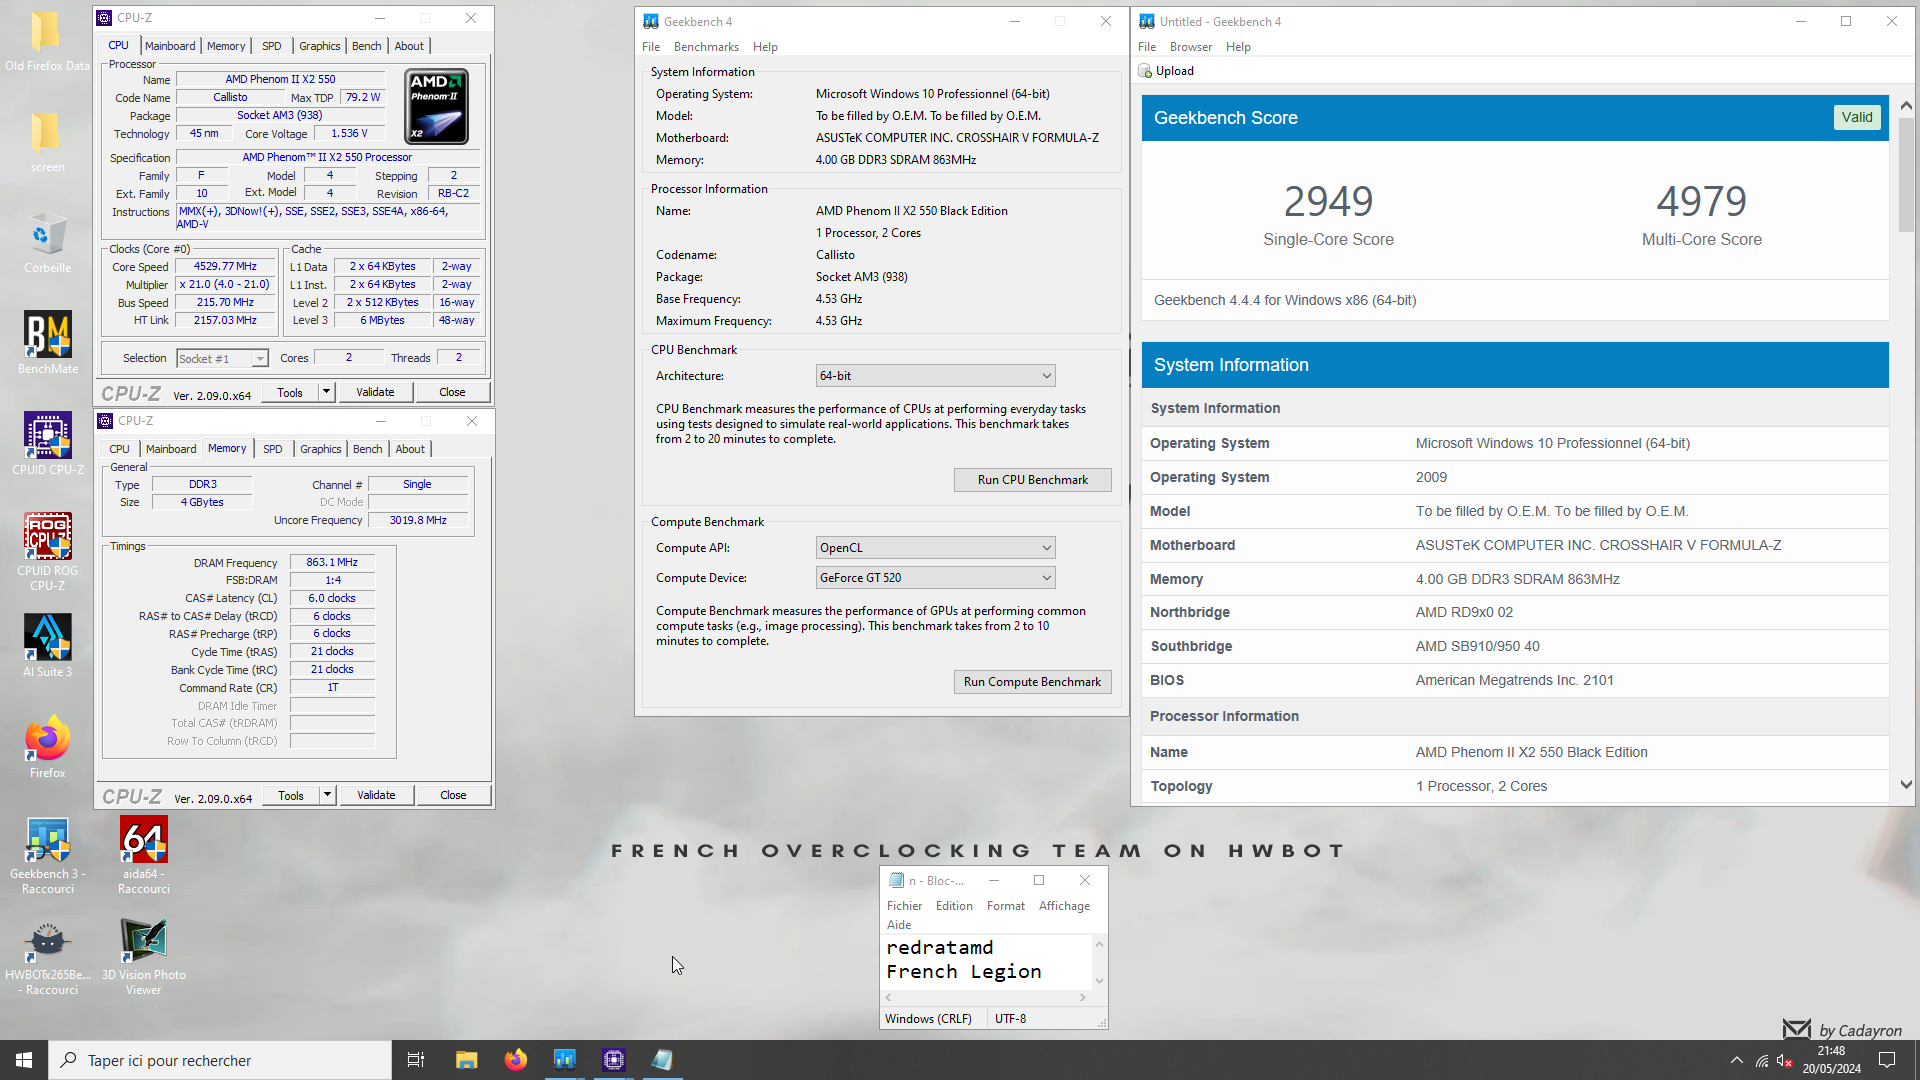Launch AI Suite 3 desktop shortcut
The width and height of the screenshot is (1920, 1080).
pos(47,646)
